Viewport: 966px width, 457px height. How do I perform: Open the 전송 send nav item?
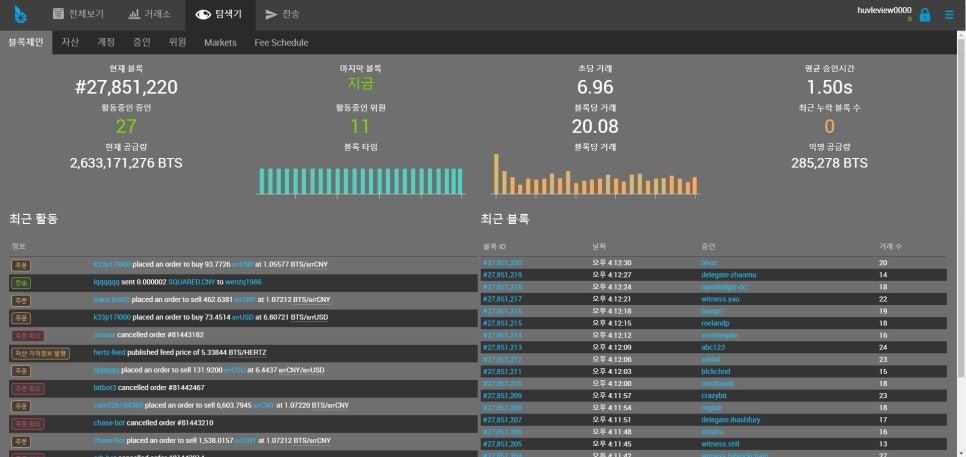[x=282, y=14]
